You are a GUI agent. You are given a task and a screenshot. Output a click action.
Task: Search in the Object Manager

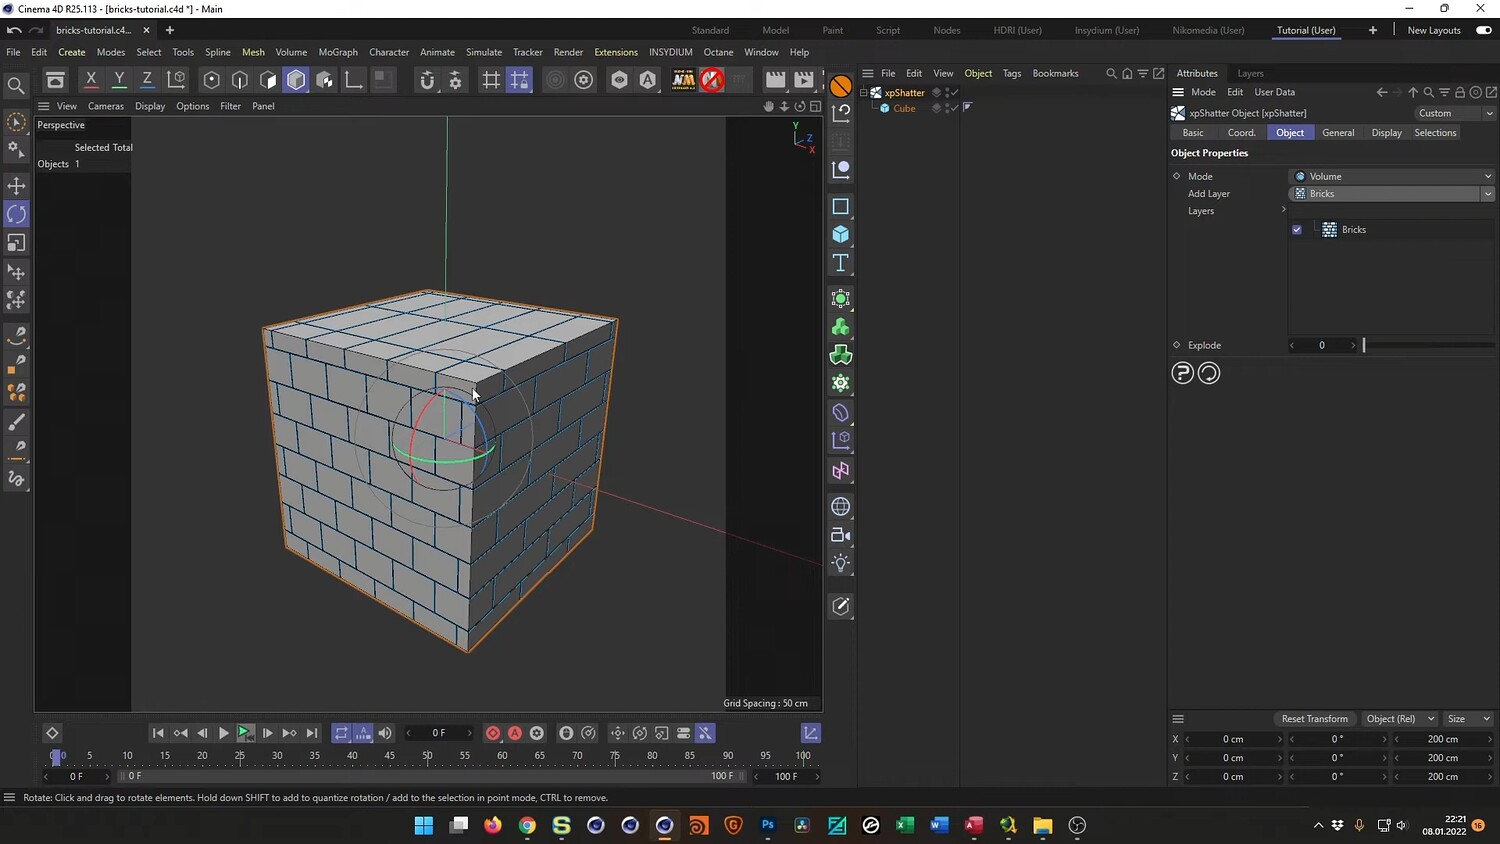[1111, 73]
